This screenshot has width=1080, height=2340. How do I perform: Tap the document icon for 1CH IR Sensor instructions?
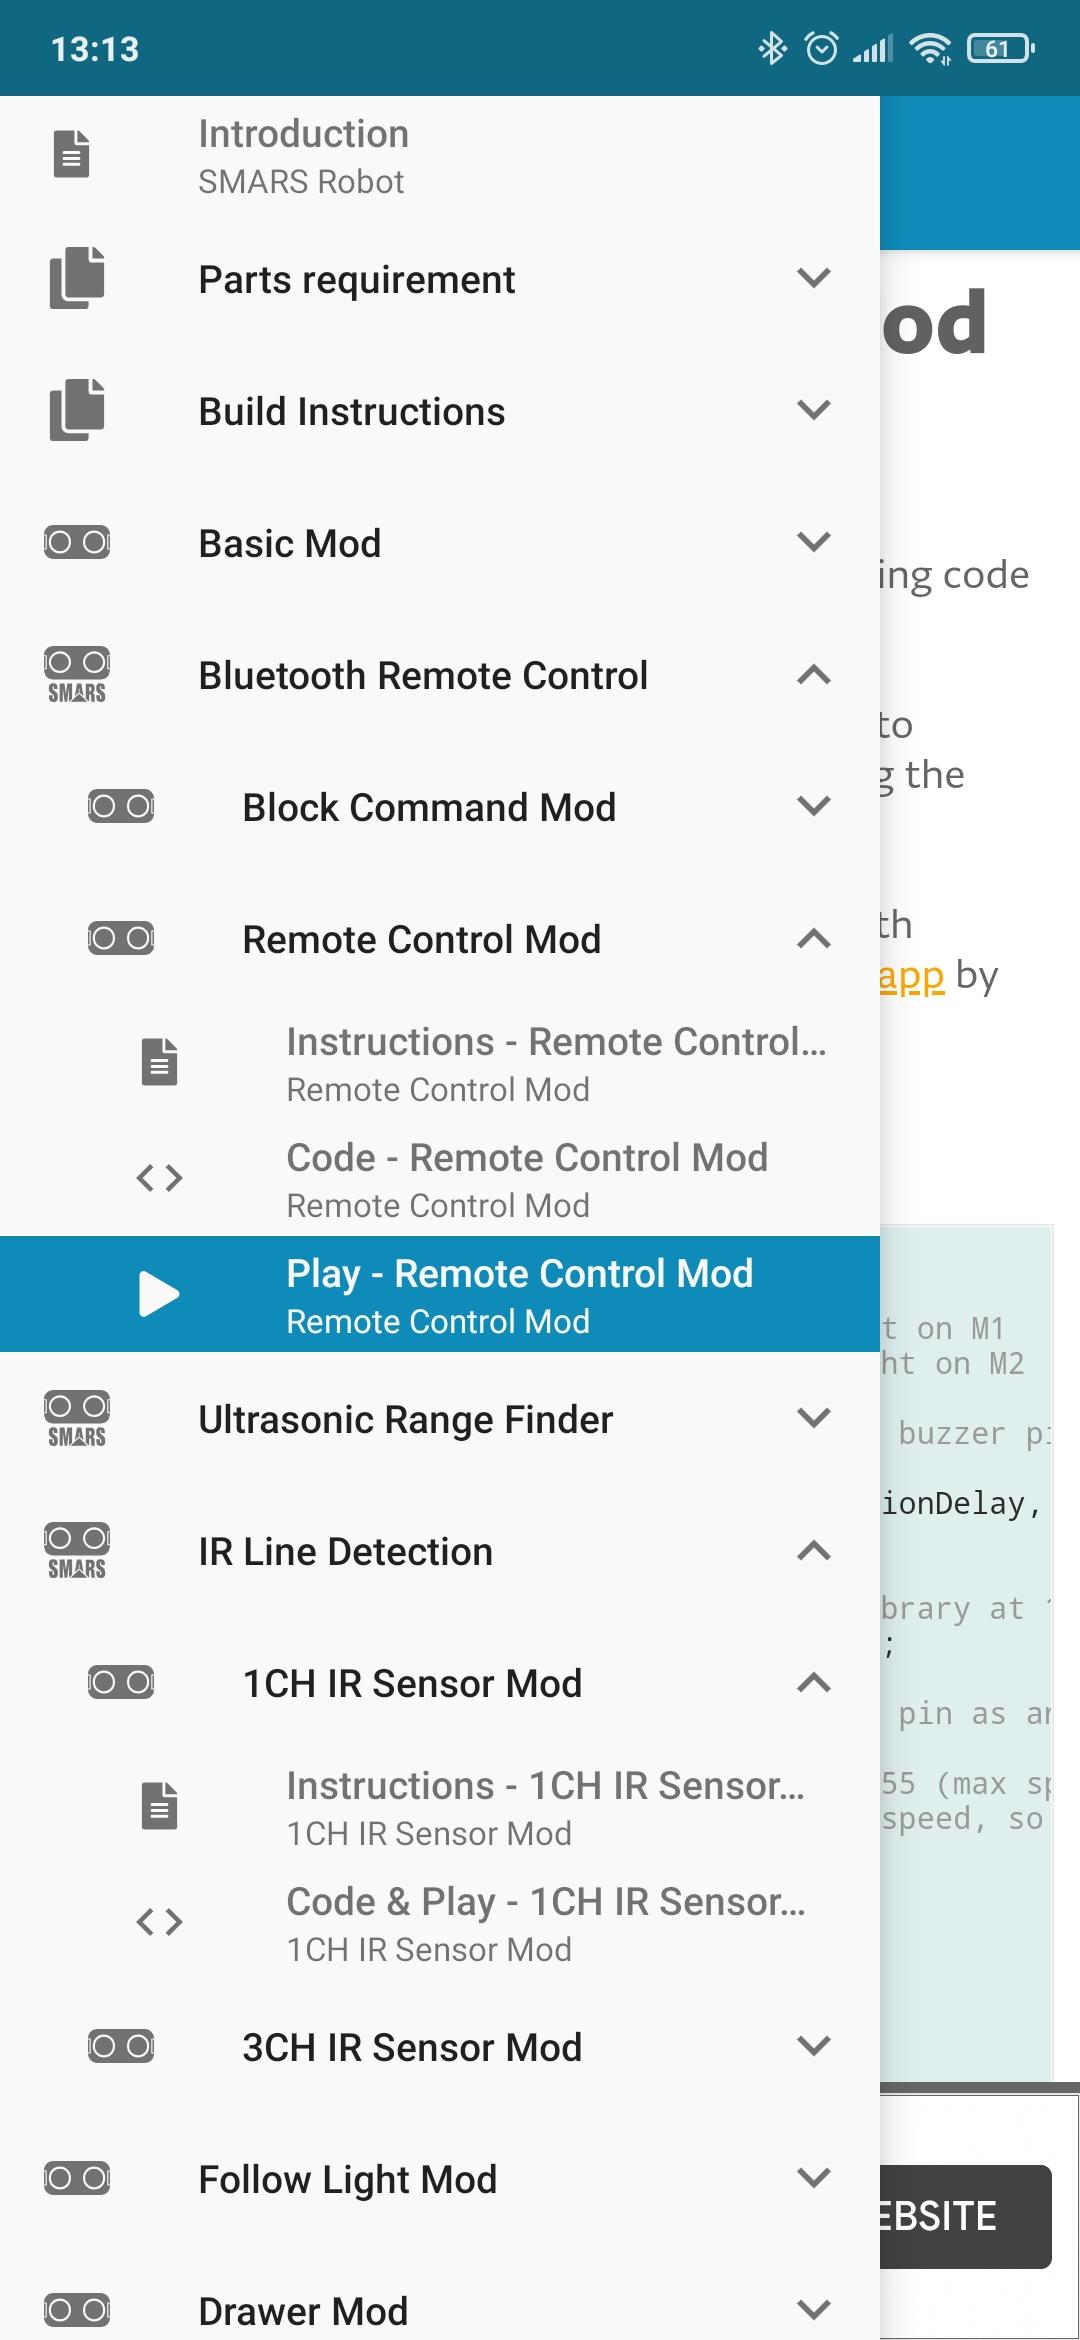[x=159, y=1806]
